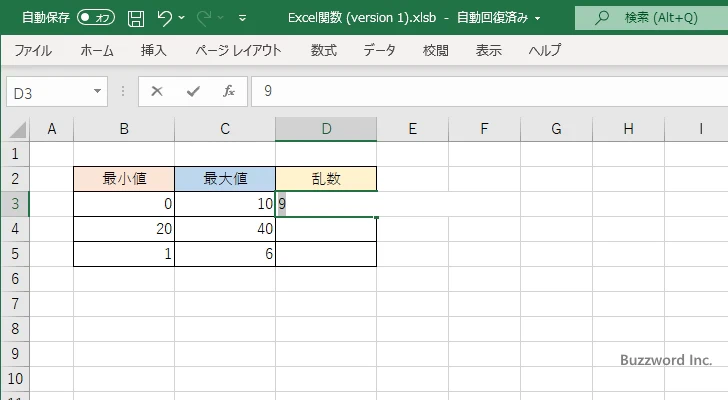Select row 2 header
The image size is (728, 400).
coord(15,179)
